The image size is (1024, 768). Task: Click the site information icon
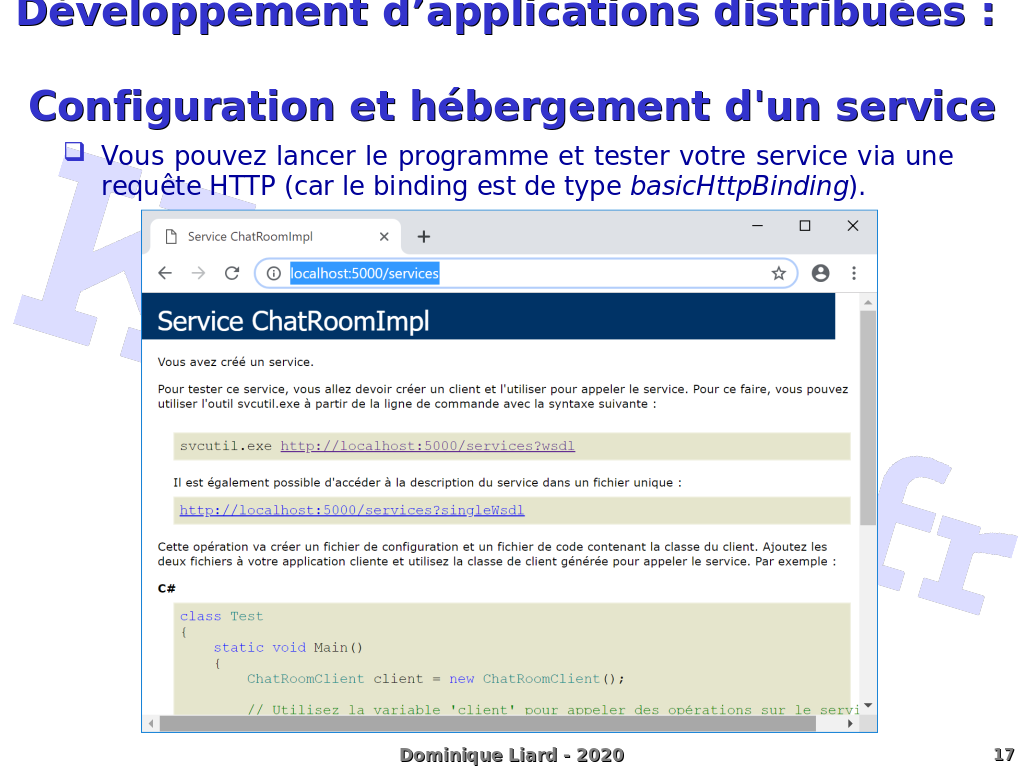pos(273,273)
